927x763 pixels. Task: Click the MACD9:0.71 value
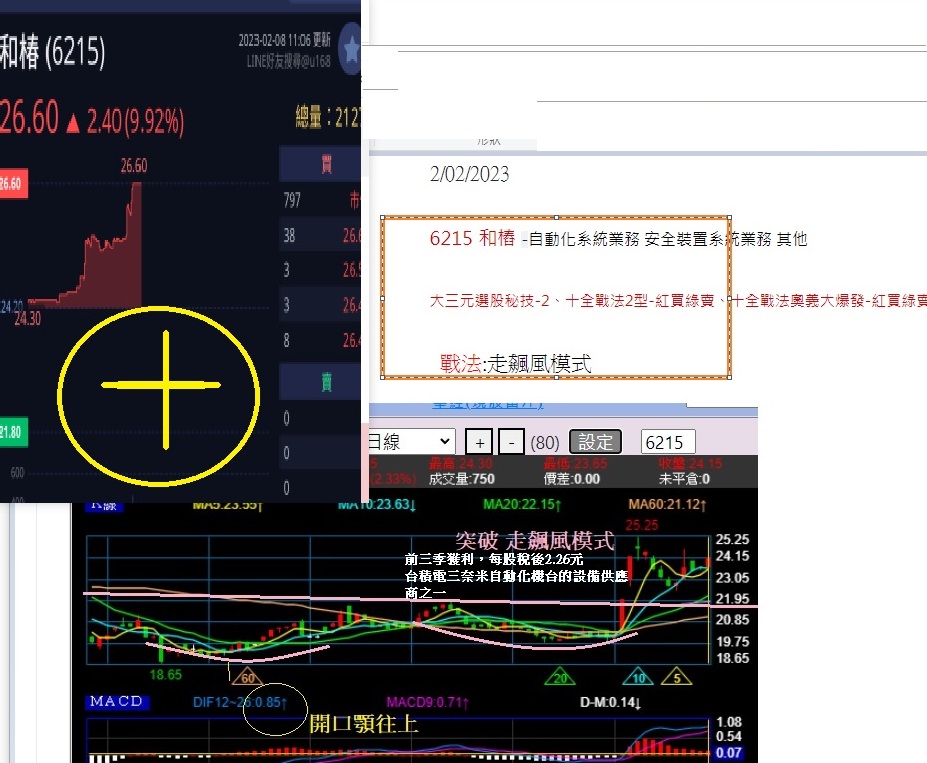(427, 702)
